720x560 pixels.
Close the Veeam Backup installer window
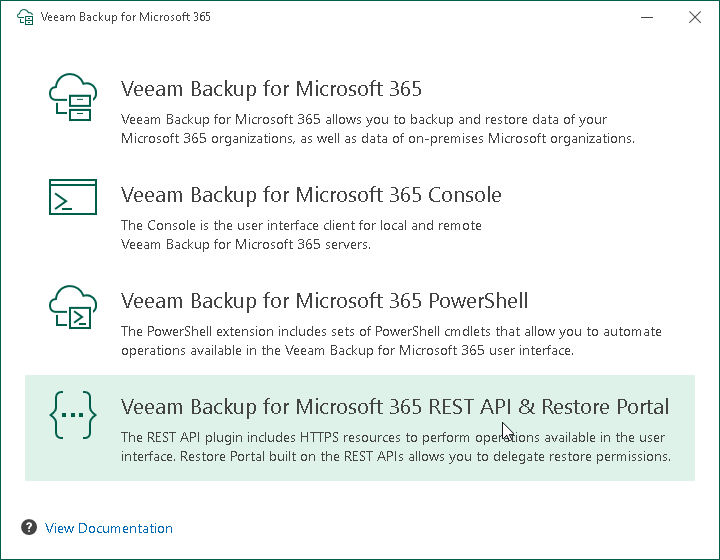[695, 17]
